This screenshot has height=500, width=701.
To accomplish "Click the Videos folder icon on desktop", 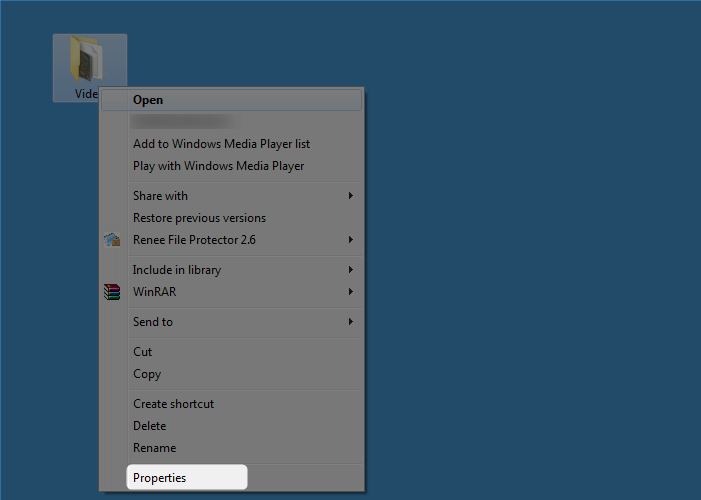I will (x=86, y=60).
